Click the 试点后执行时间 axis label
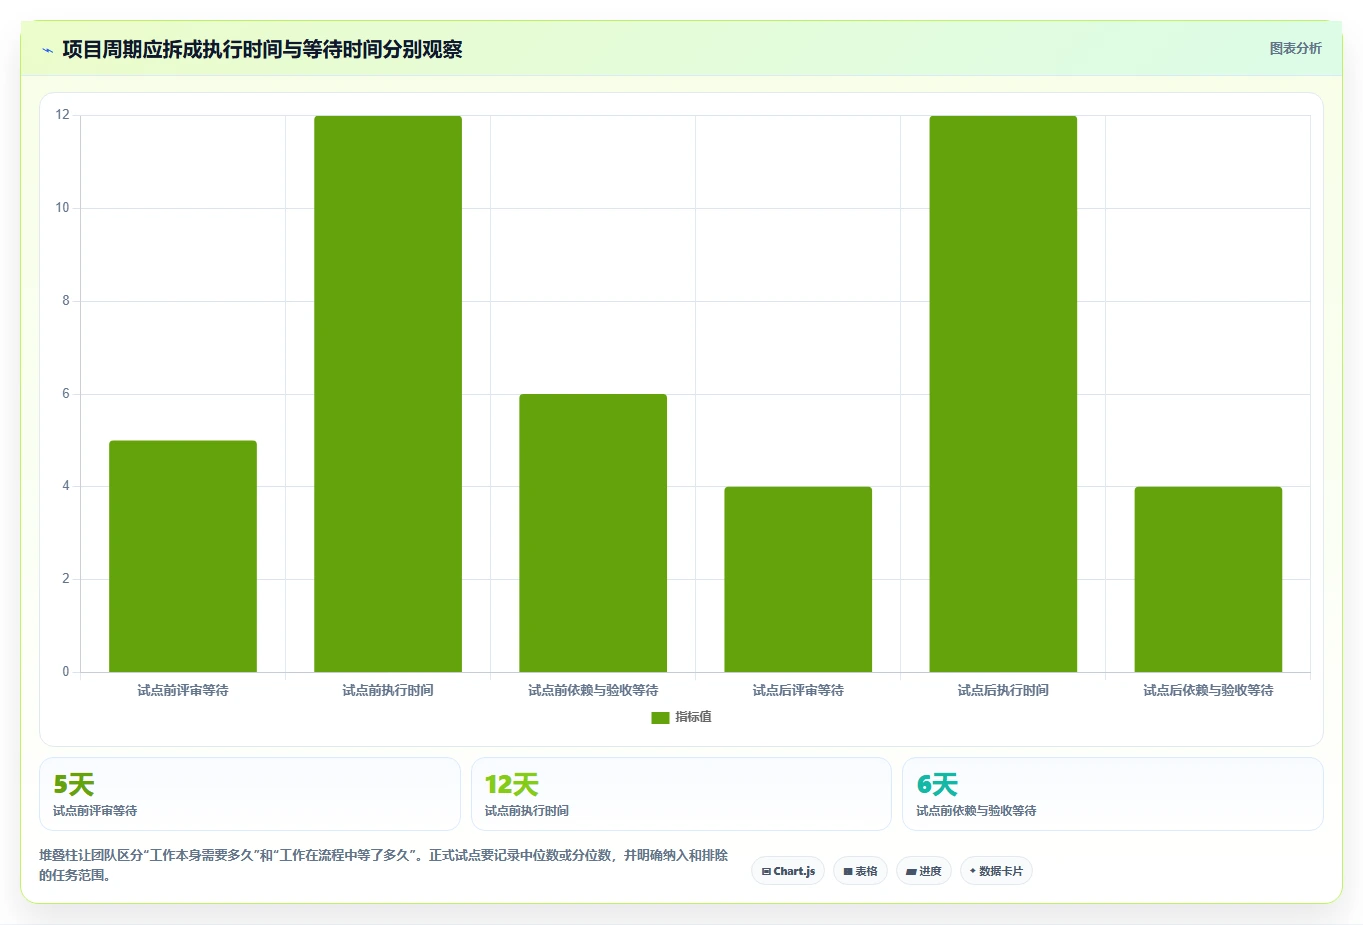Image resolution: width=1363 pixels, height=925 pixels. pyautogui.click(x=1003, y=690)
